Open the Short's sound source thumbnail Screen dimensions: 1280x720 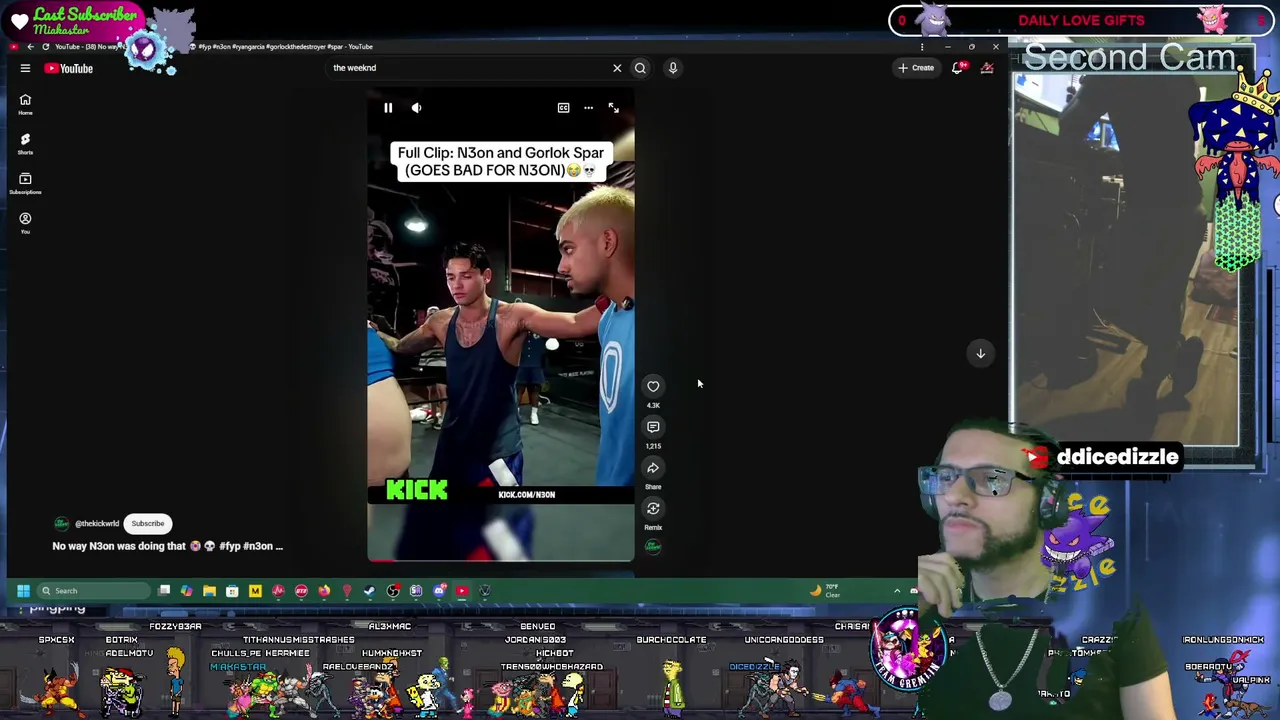[x=653, y=547]
